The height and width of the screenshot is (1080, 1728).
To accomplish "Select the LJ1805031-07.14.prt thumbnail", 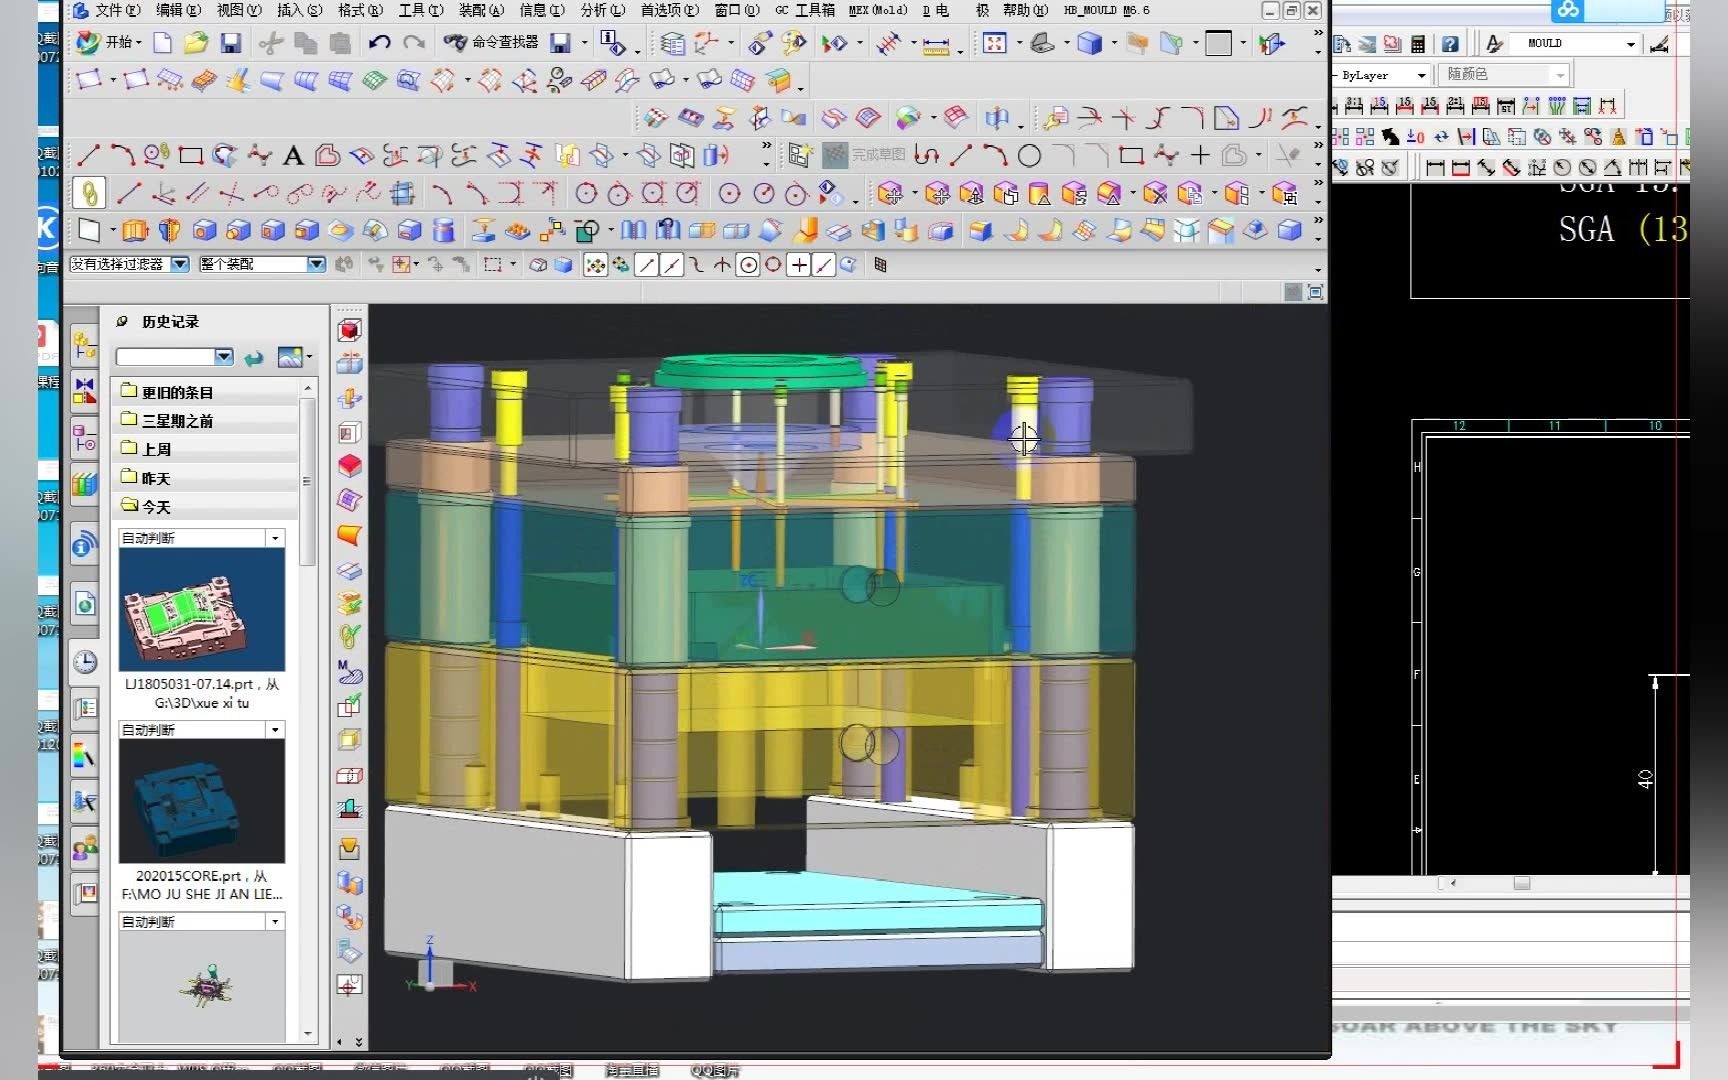I will click(x=201, y=609).
